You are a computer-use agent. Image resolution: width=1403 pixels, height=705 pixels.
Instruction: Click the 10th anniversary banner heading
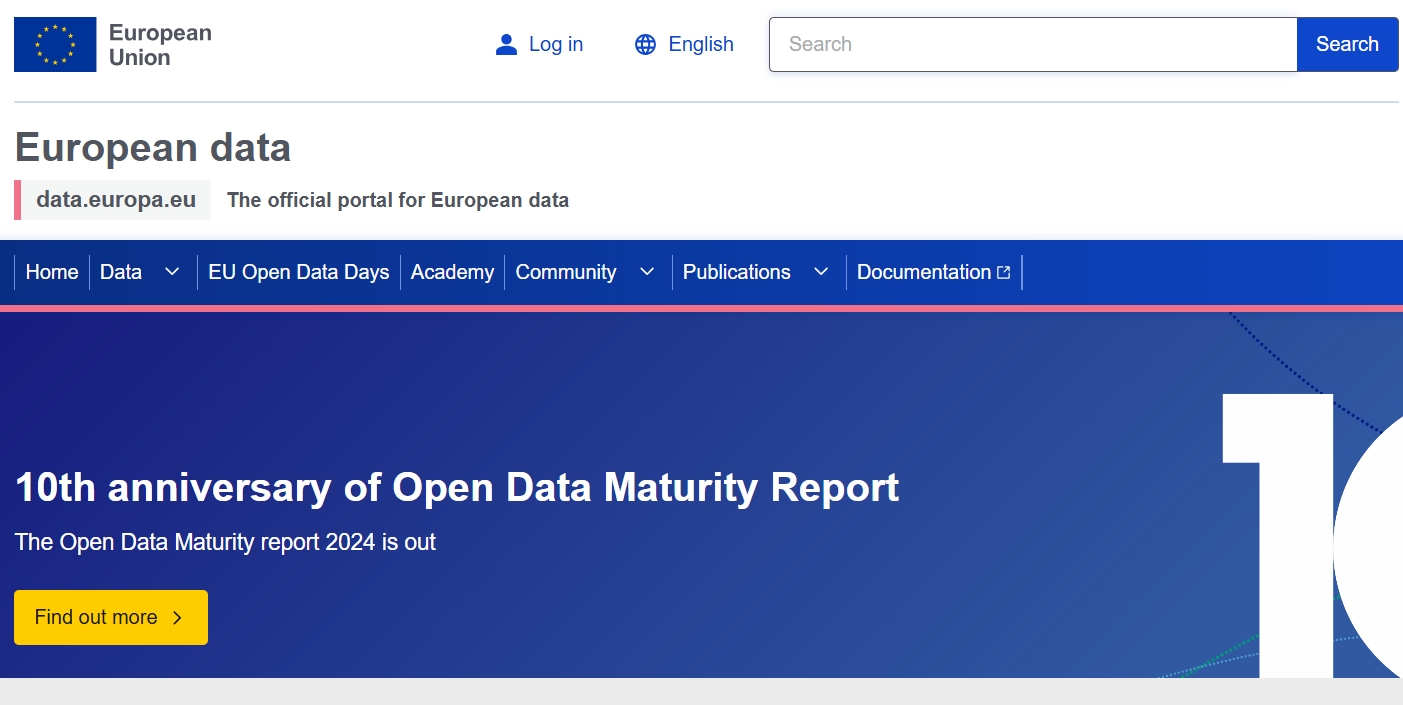[x=457, y=487]
